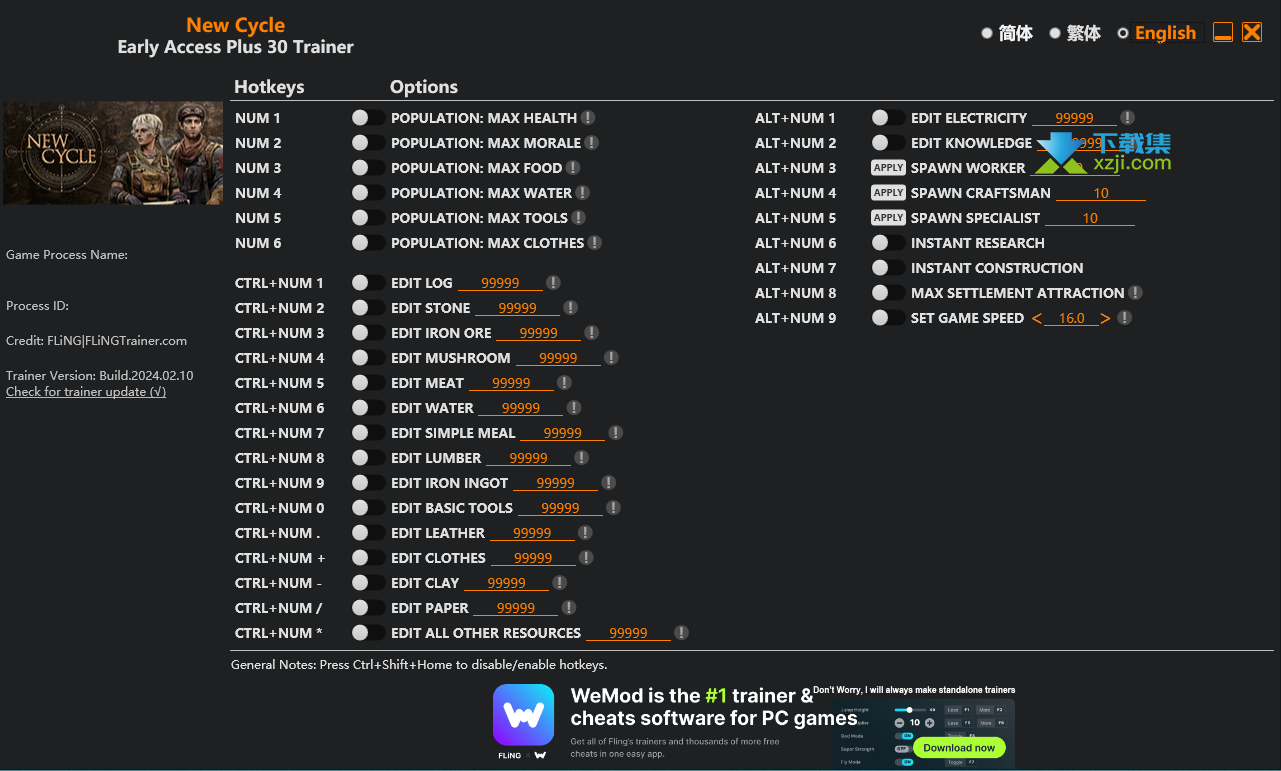Click the "Credit: FLiNG|FLiNGTrainer.com" text
Viewport: 1281px width, 771px height.
pos(96,340)
